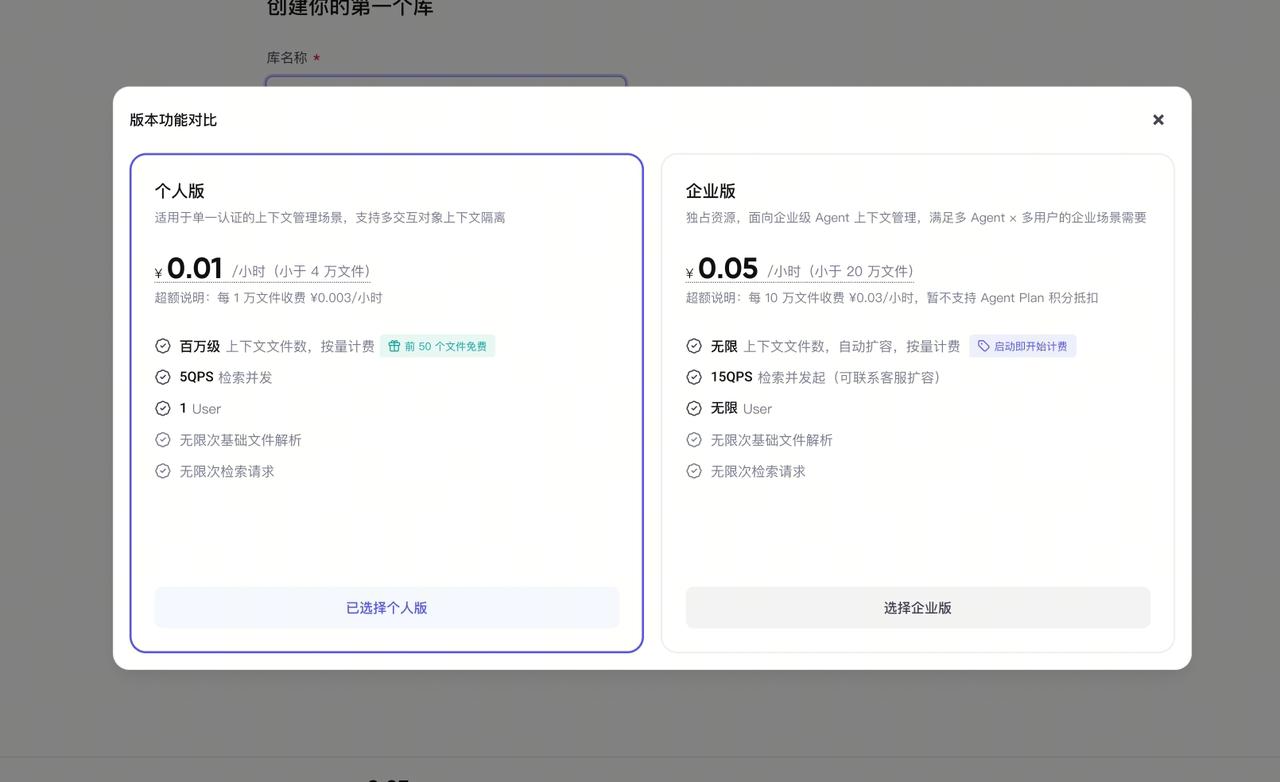Click the tag icon on 启动即开始计费 badge
1280x782 pixels.
[984, 346]
